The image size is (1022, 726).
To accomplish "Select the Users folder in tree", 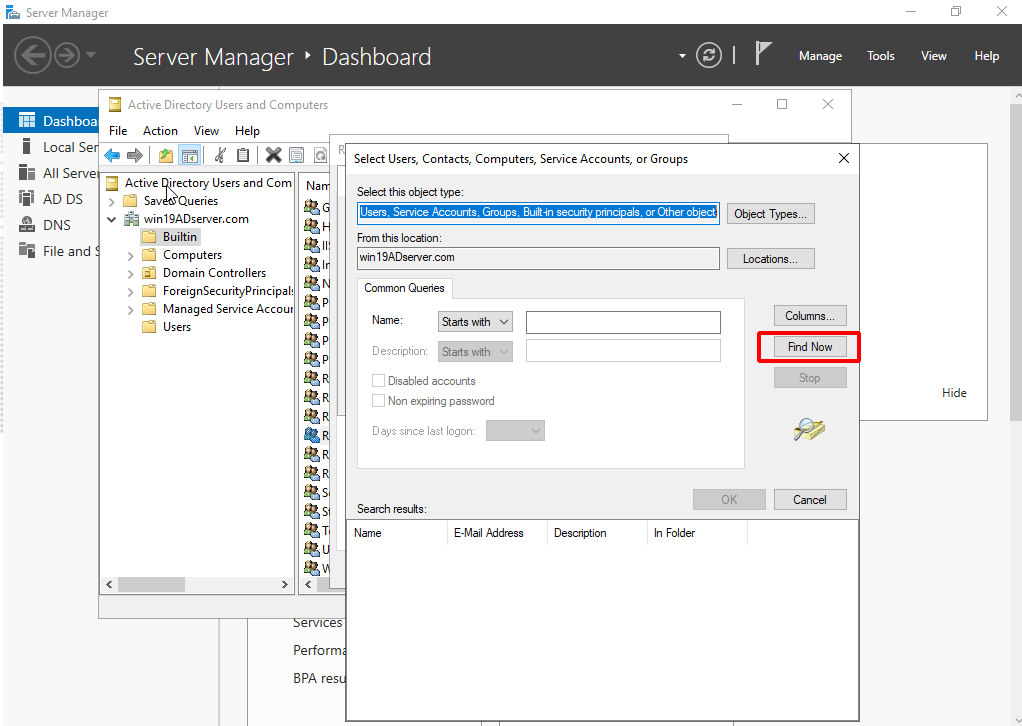I will point(176,327).
